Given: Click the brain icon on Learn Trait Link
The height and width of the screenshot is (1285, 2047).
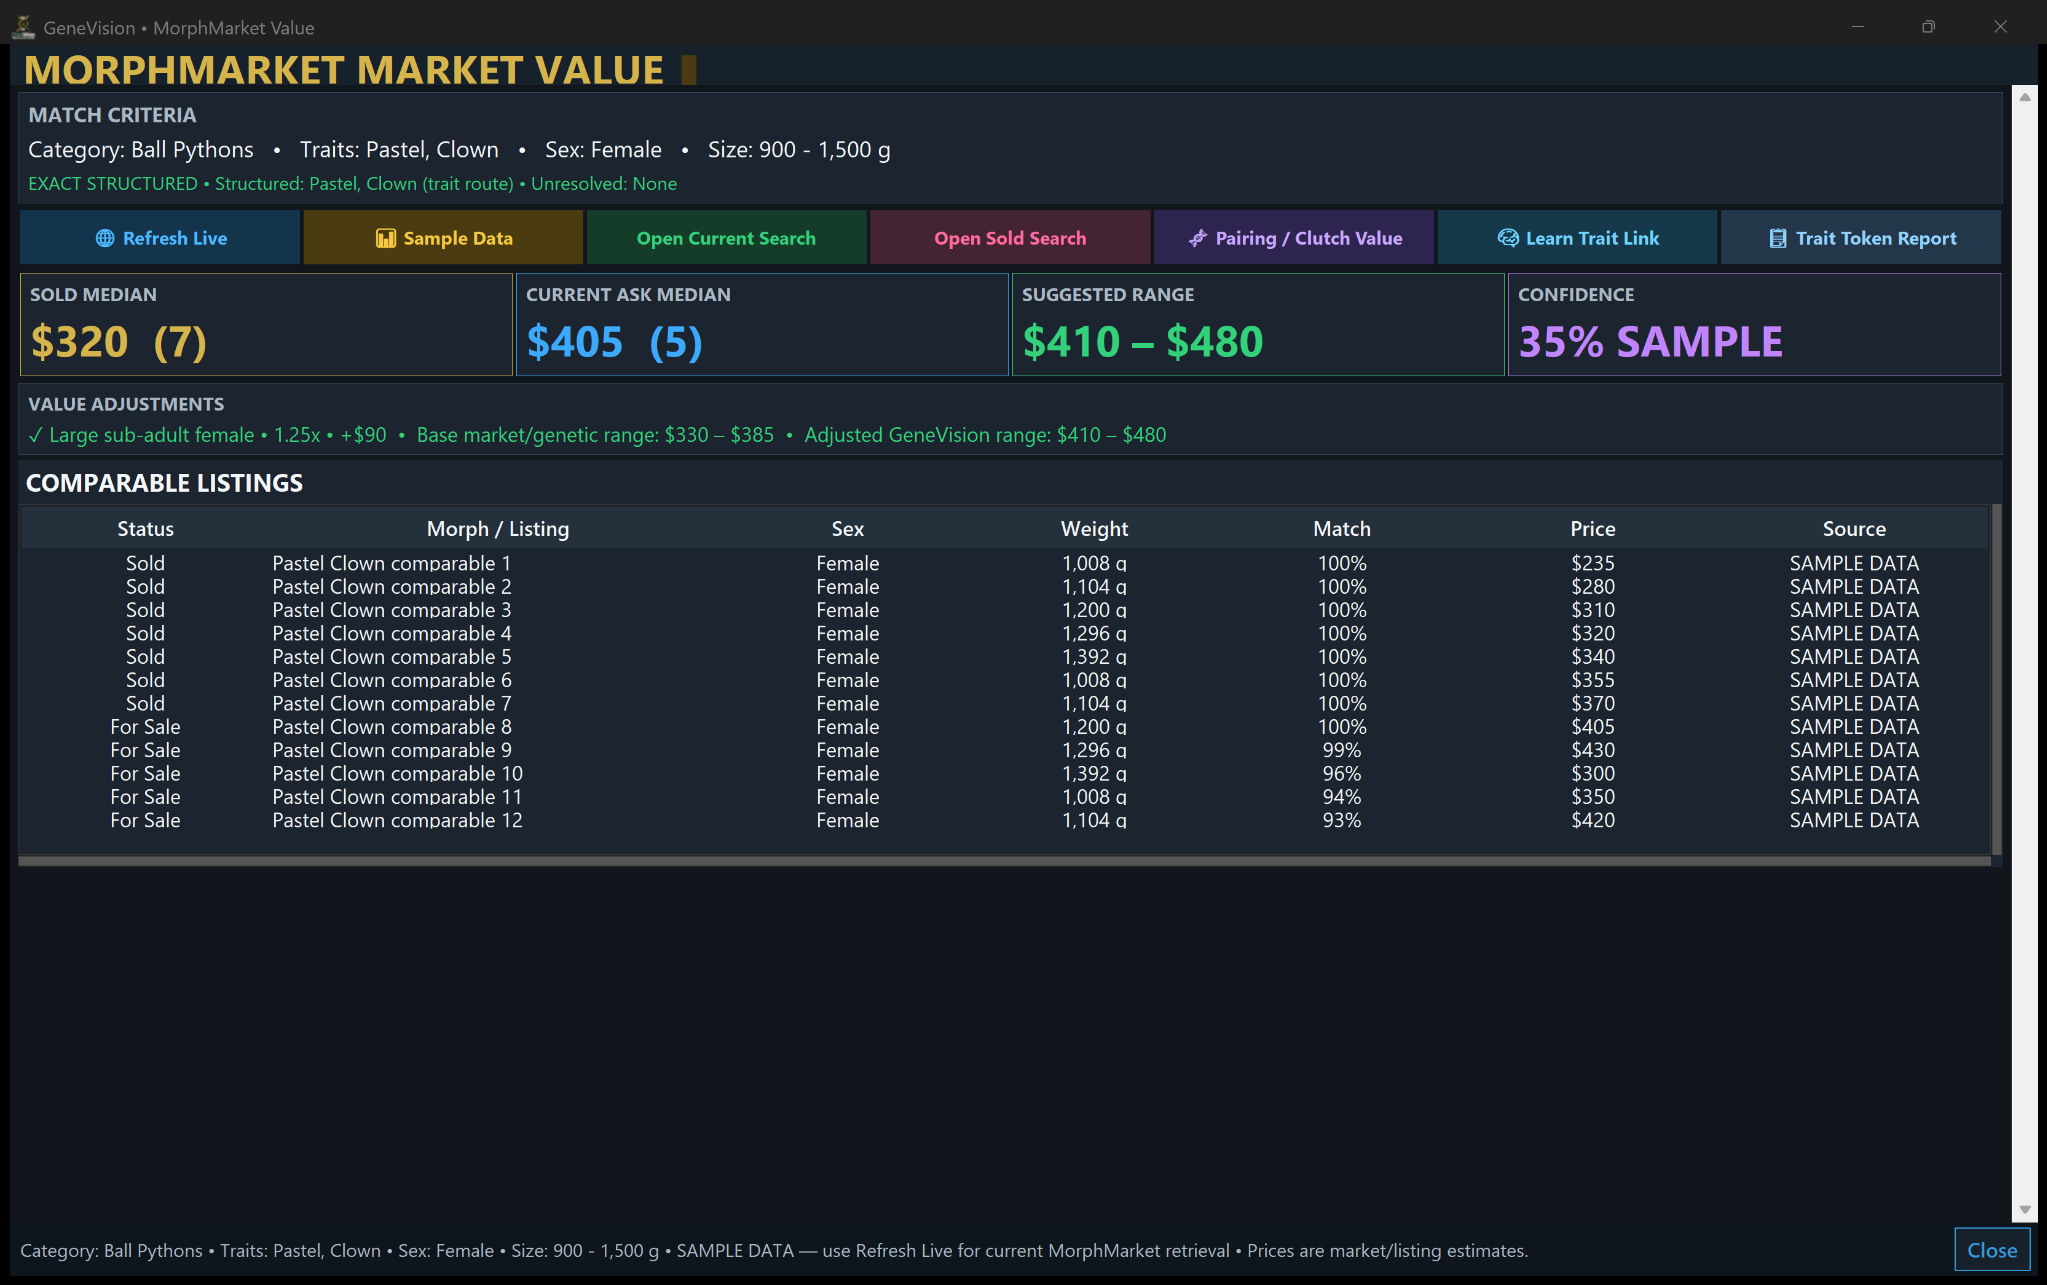Looking at the screenshot, I should tap(1508, 238).
